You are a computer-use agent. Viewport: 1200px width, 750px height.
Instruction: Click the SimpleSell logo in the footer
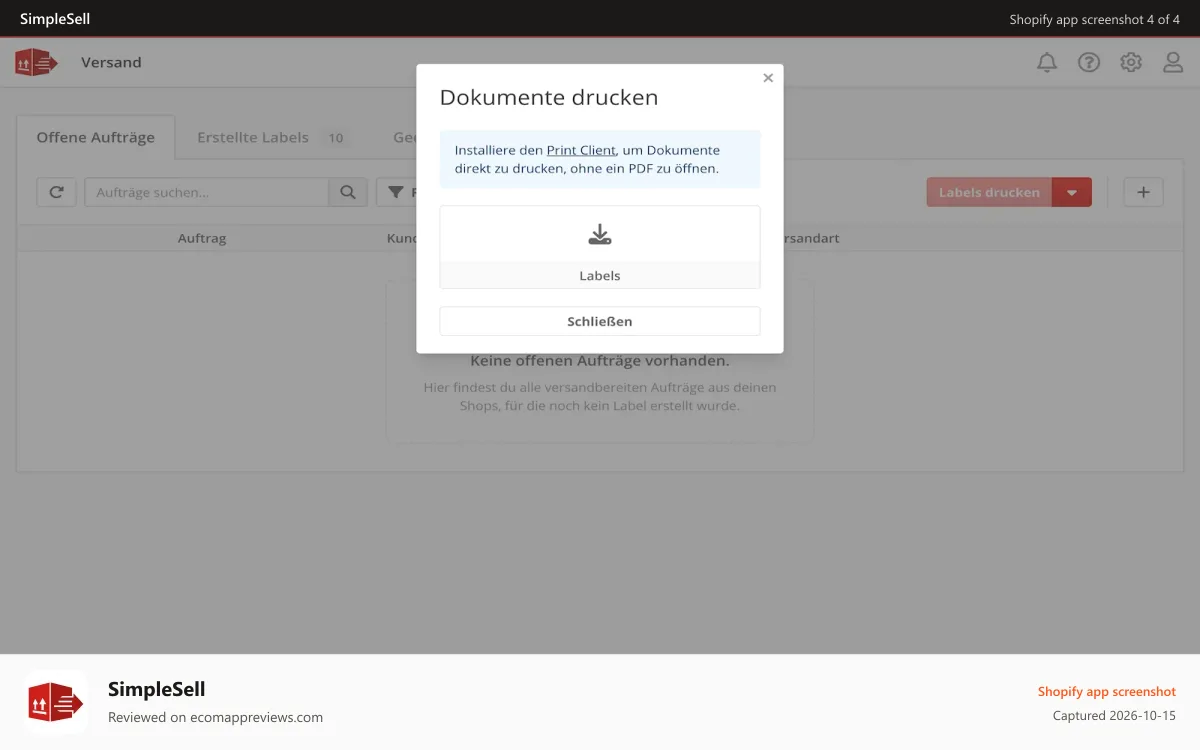coord(56,702)
